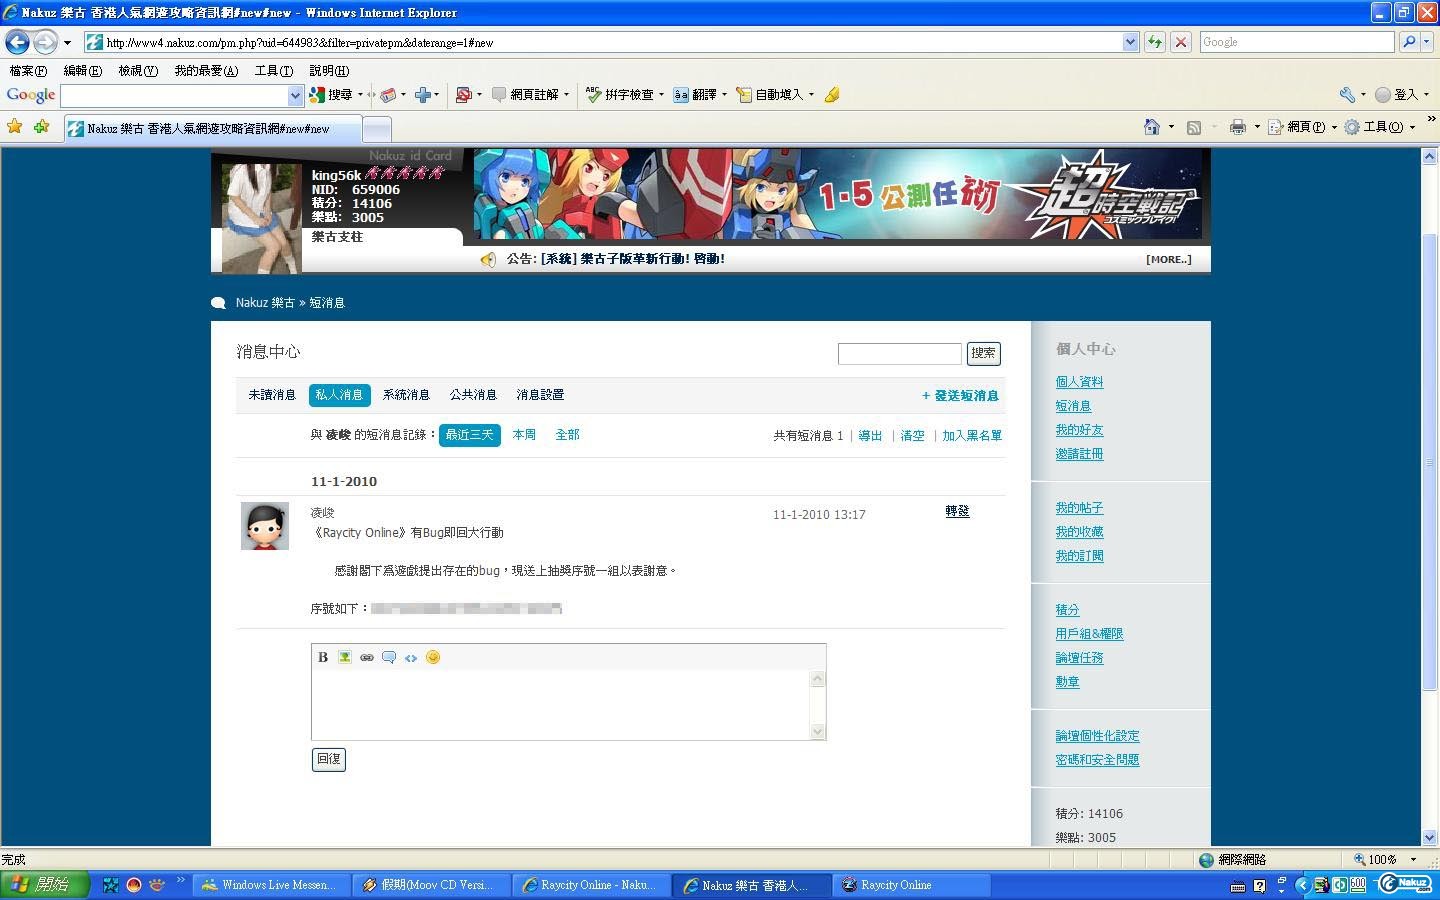Show 全部 message history
Screen dimensions: 1440x900
pyautogui.click(x=567, y=435)
